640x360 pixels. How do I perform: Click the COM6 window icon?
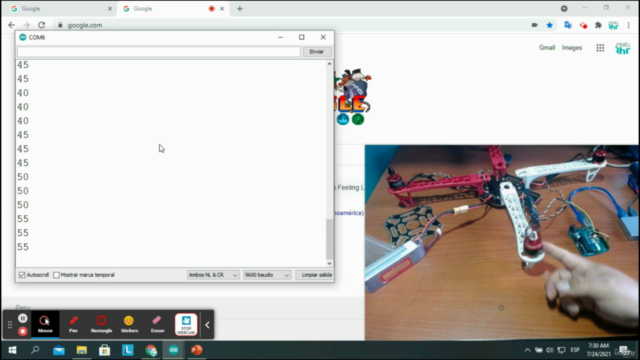click(23, 37)
